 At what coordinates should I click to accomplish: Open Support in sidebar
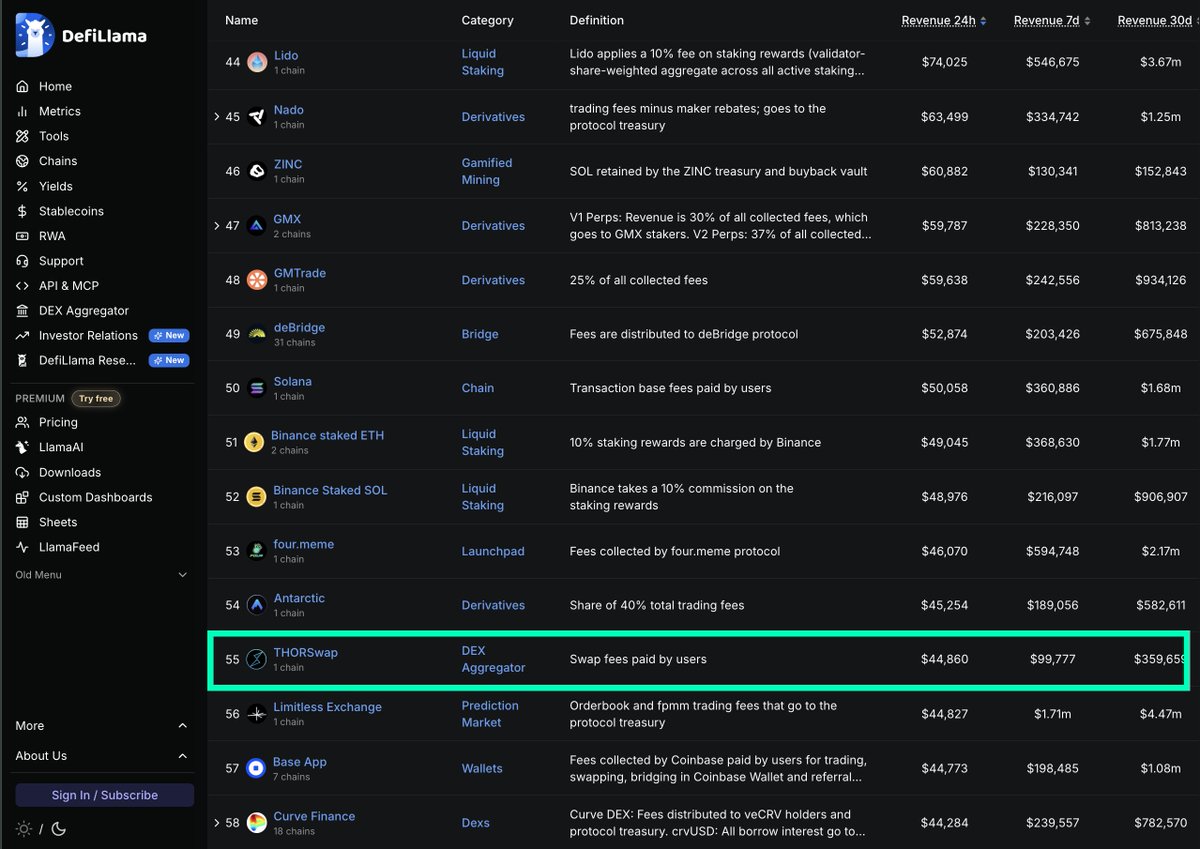coord(61,261)
